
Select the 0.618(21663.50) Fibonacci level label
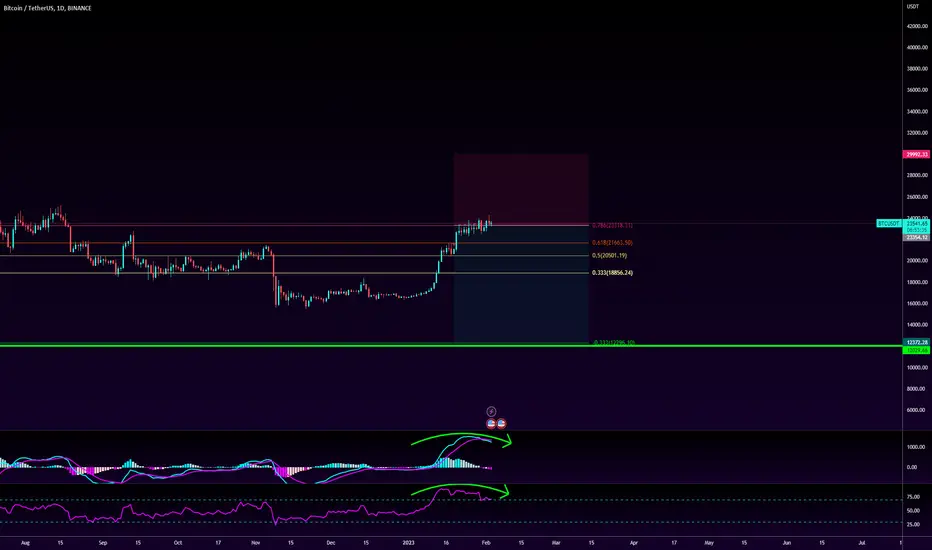pos(612,243)
